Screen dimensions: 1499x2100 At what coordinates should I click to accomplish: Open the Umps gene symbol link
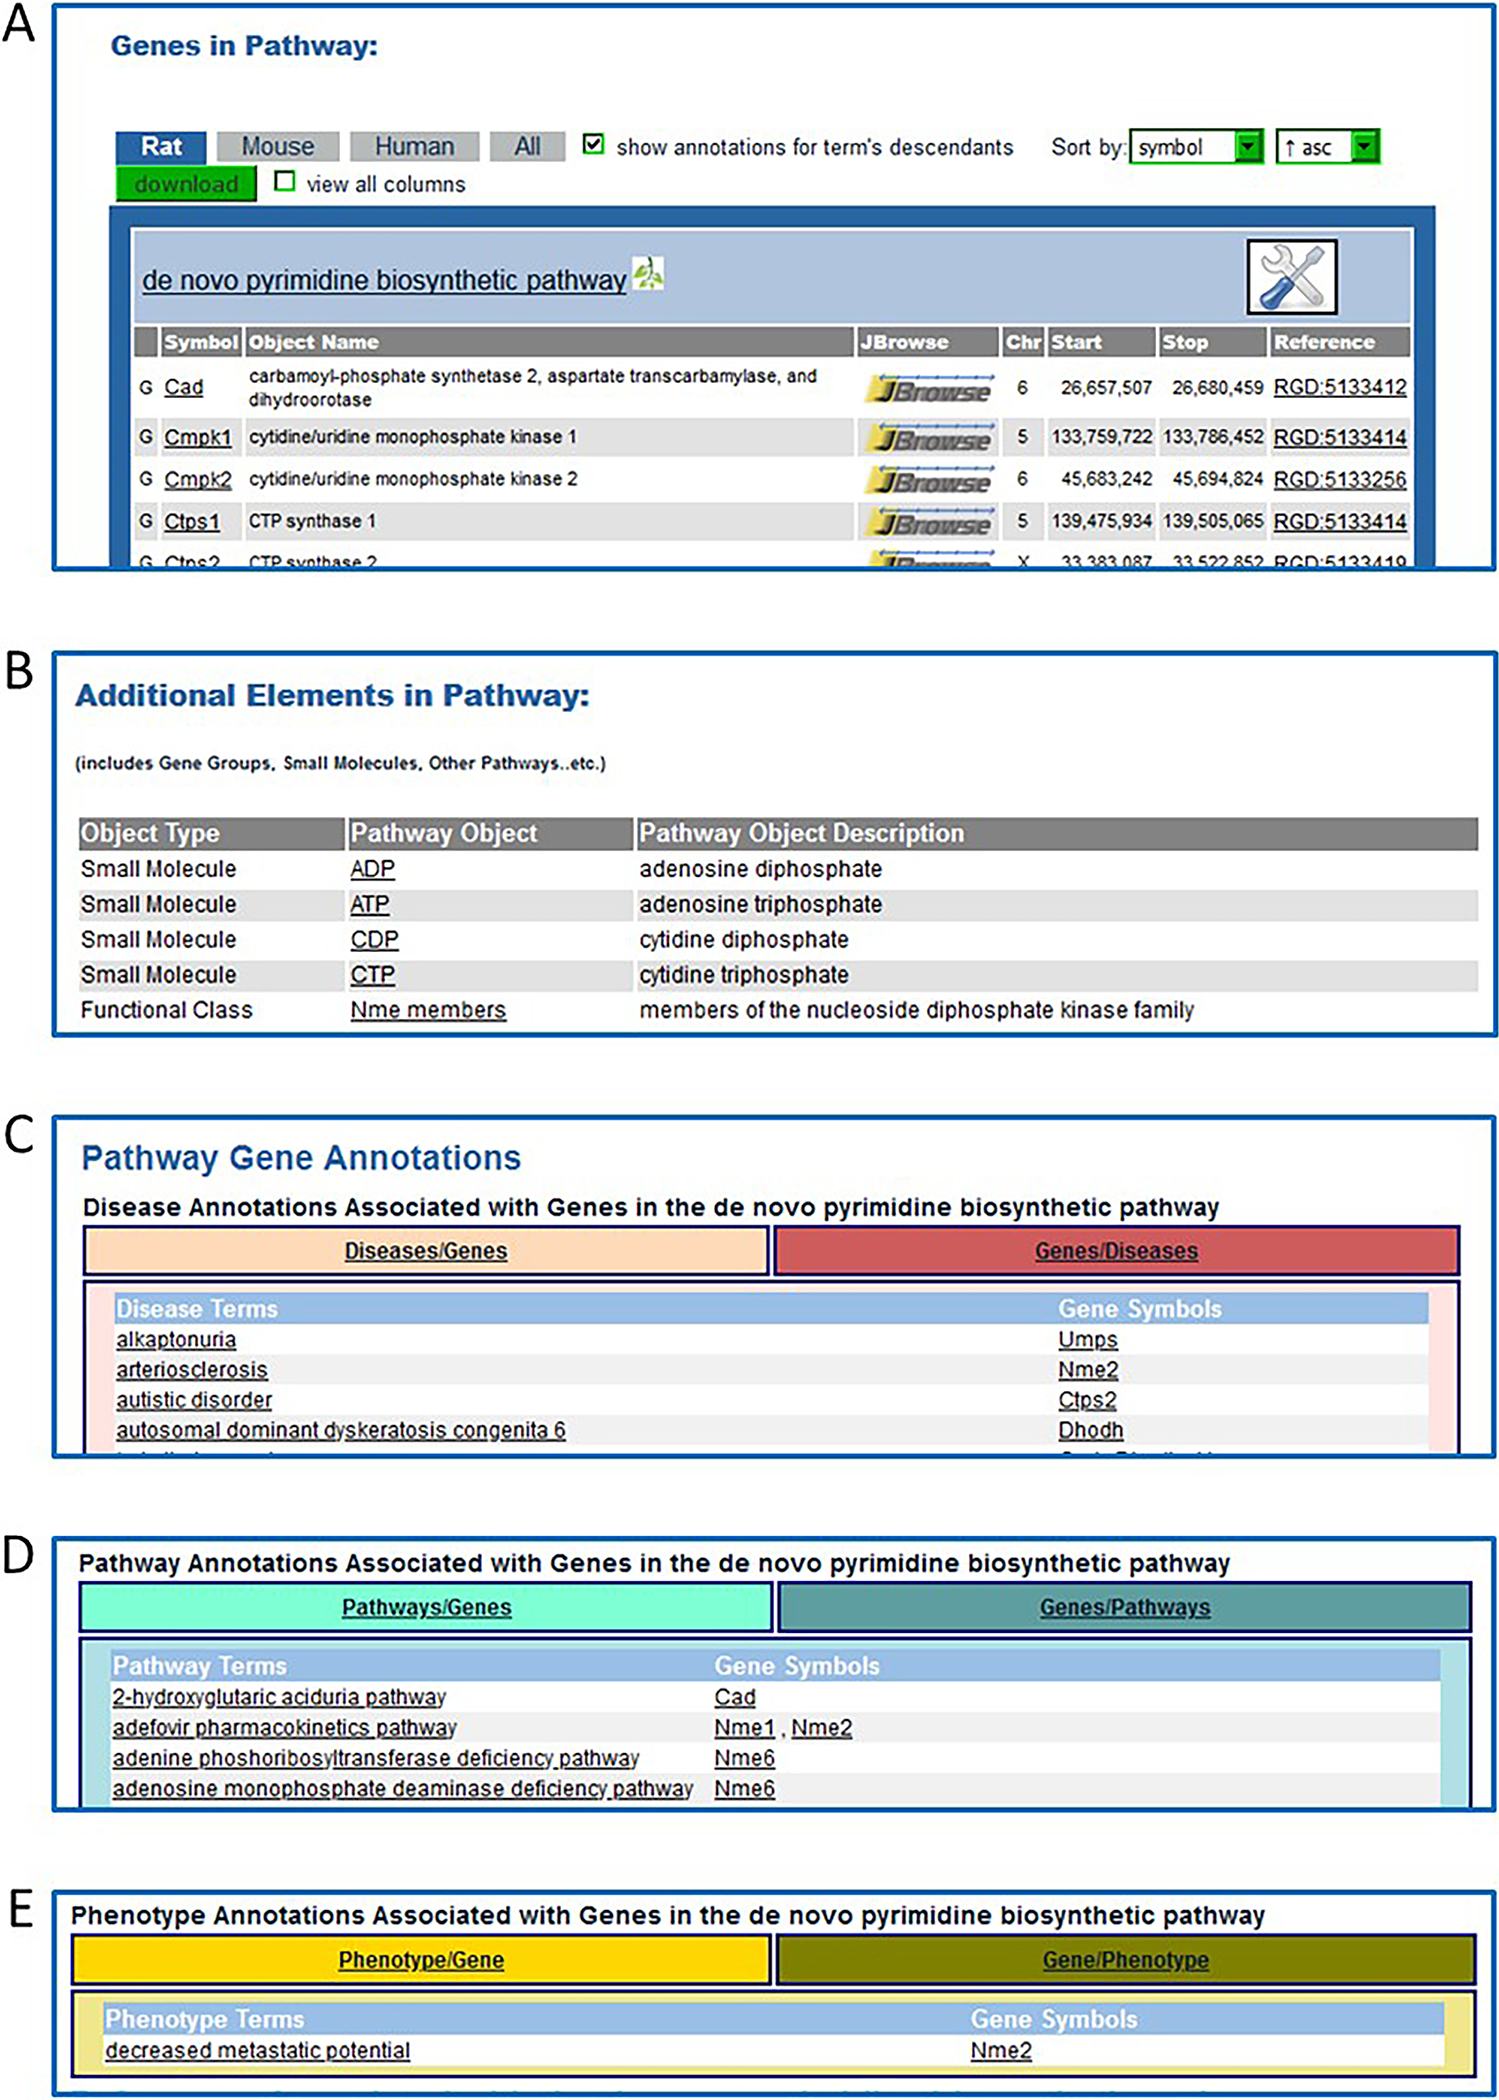pos(1088,1340)
